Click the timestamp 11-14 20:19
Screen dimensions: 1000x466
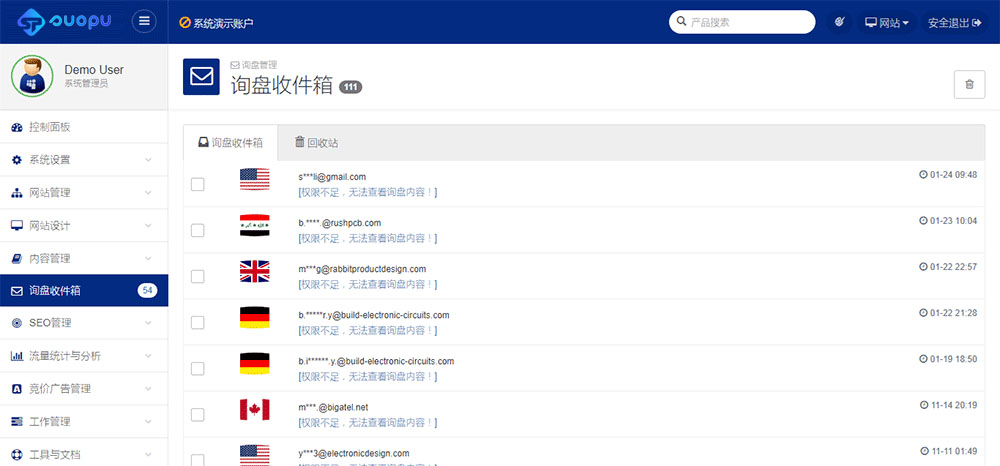click(x=948, y=405)
